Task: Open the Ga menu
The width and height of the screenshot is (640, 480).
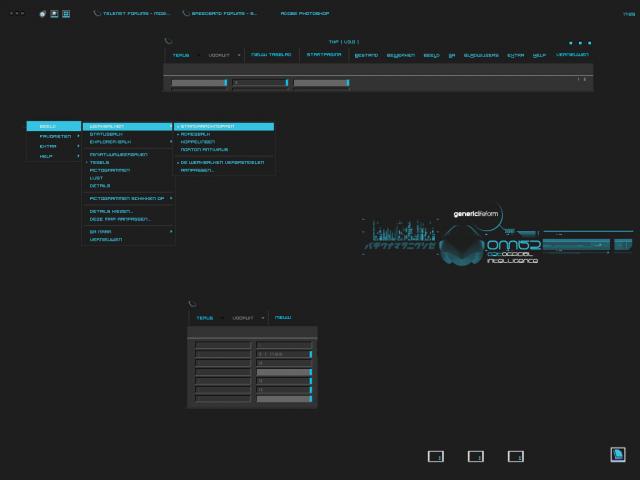Action: [x=451, y=56]
